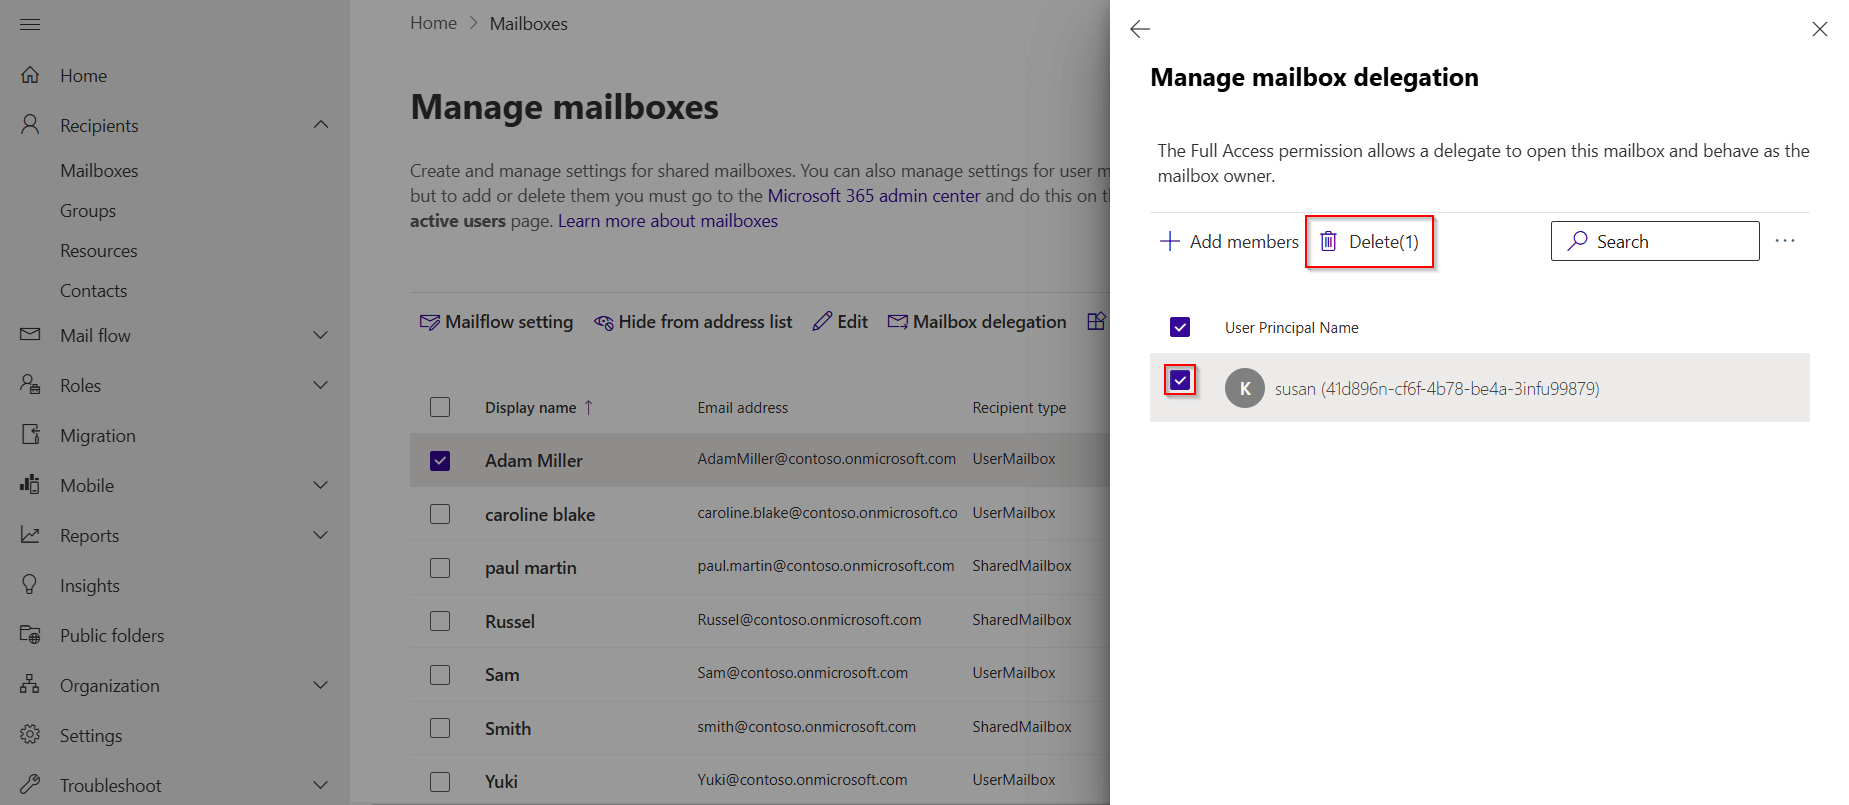Click the plus icon for Add members
Viewport: 1849px width, 805px height.
[1169, 241]
